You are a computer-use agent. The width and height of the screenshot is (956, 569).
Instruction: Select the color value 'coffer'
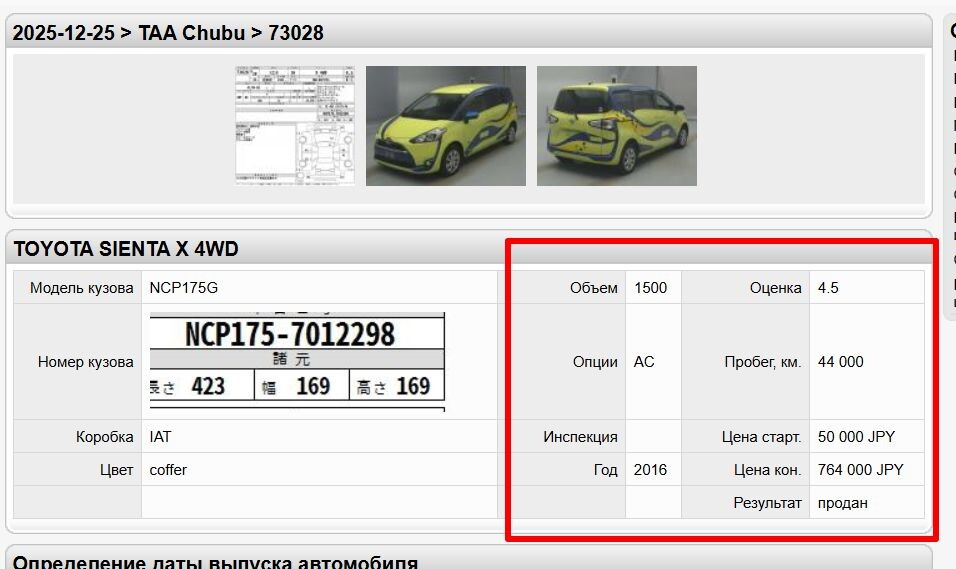[168, 470]
